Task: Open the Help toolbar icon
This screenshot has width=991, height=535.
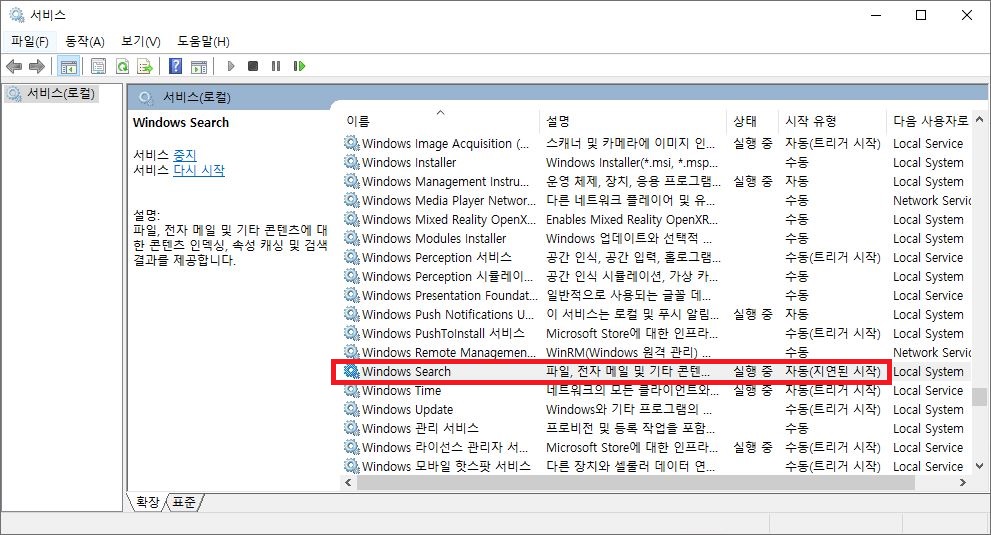Action: click(x=176, y=66)
